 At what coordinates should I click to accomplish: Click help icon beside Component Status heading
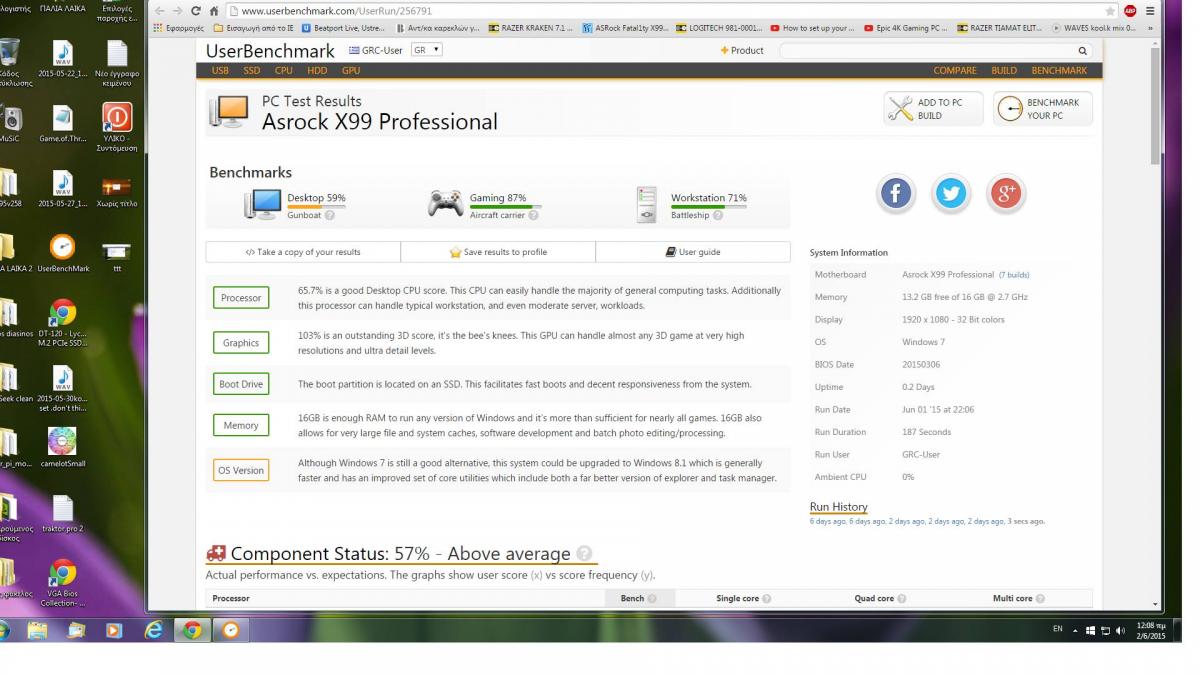pyautogui.click(x=585, y=554)
